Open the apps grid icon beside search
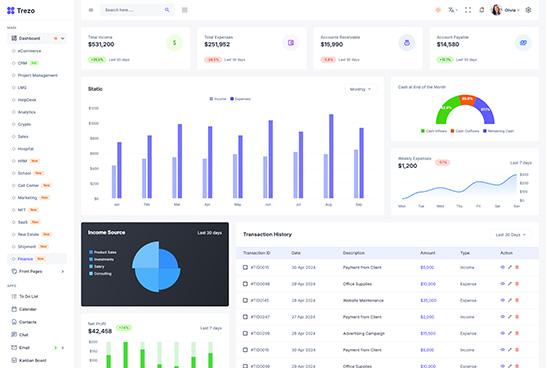 coord(185,10)
